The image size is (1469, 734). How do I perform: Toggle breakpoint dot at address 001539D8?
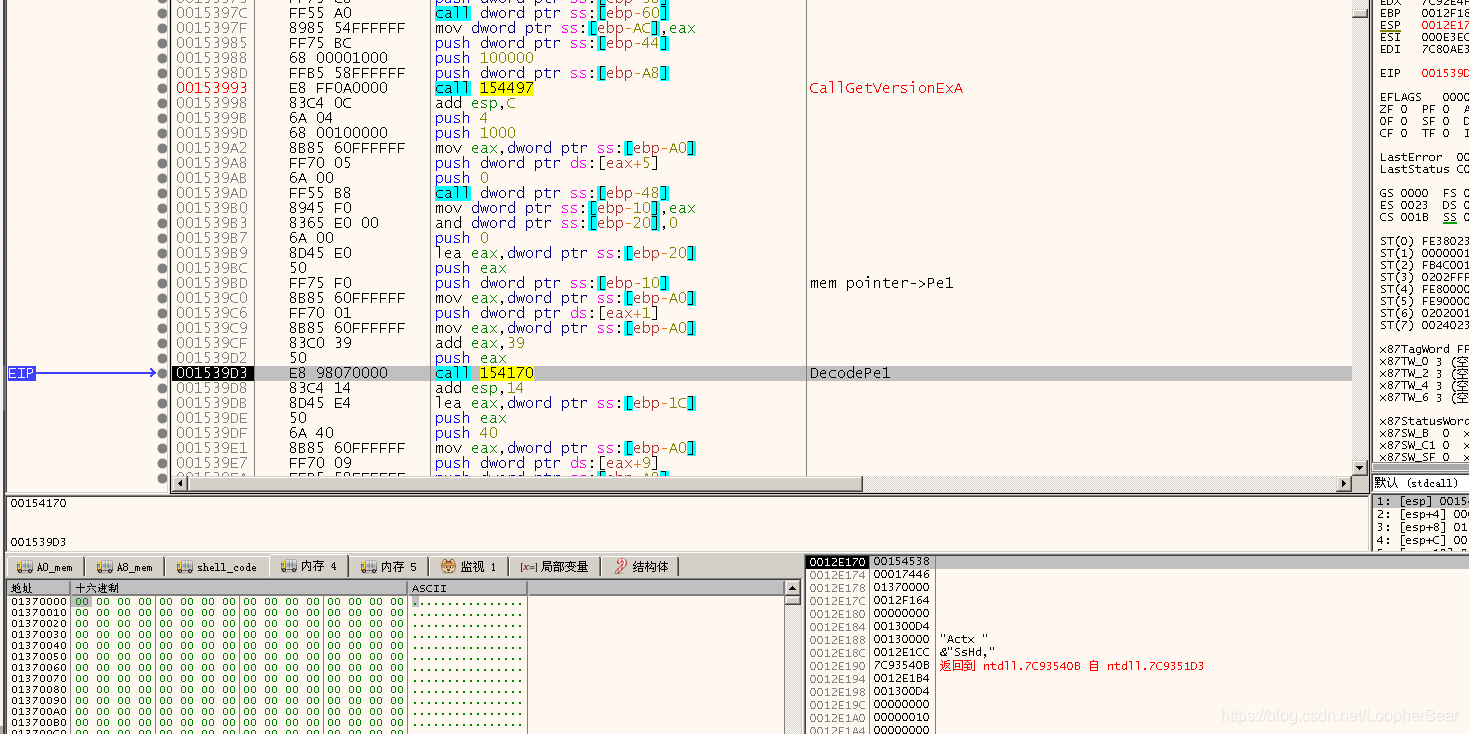pyautogui.click(x=162, y=388)
